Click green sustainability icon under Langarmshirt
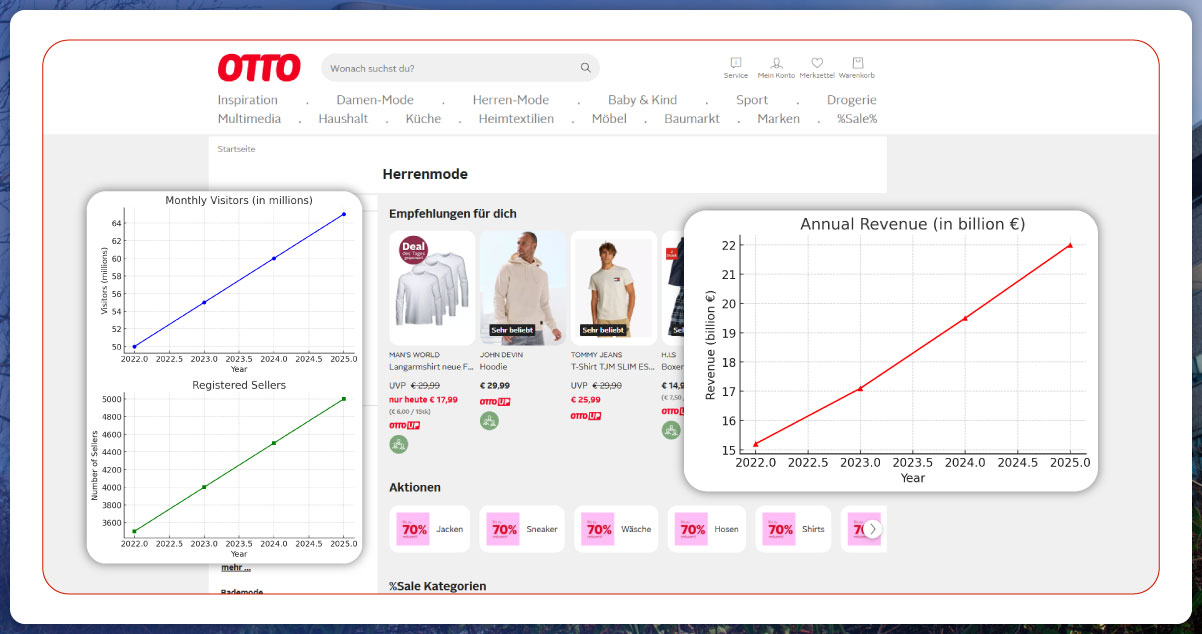The height and width of the screenshot is (634, 1202). coord(399,444)
